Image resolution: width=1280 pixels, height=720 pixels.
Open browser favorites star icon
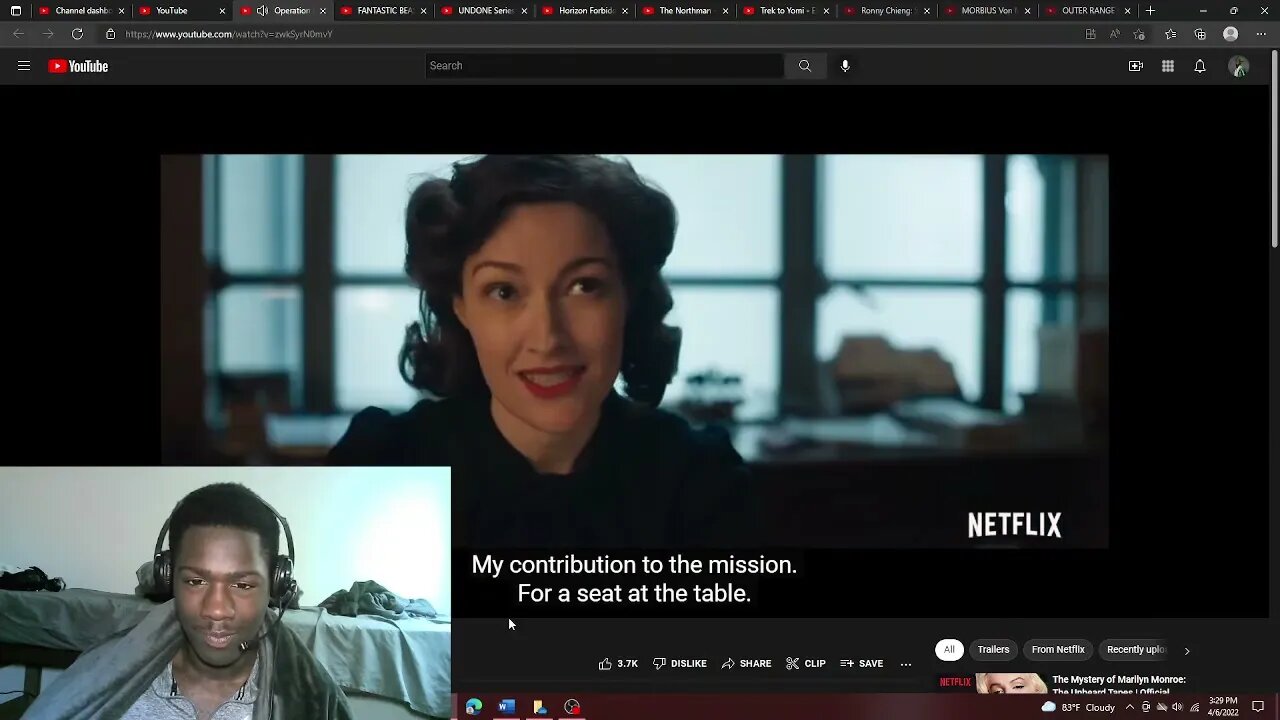[x=1171, y=34]
